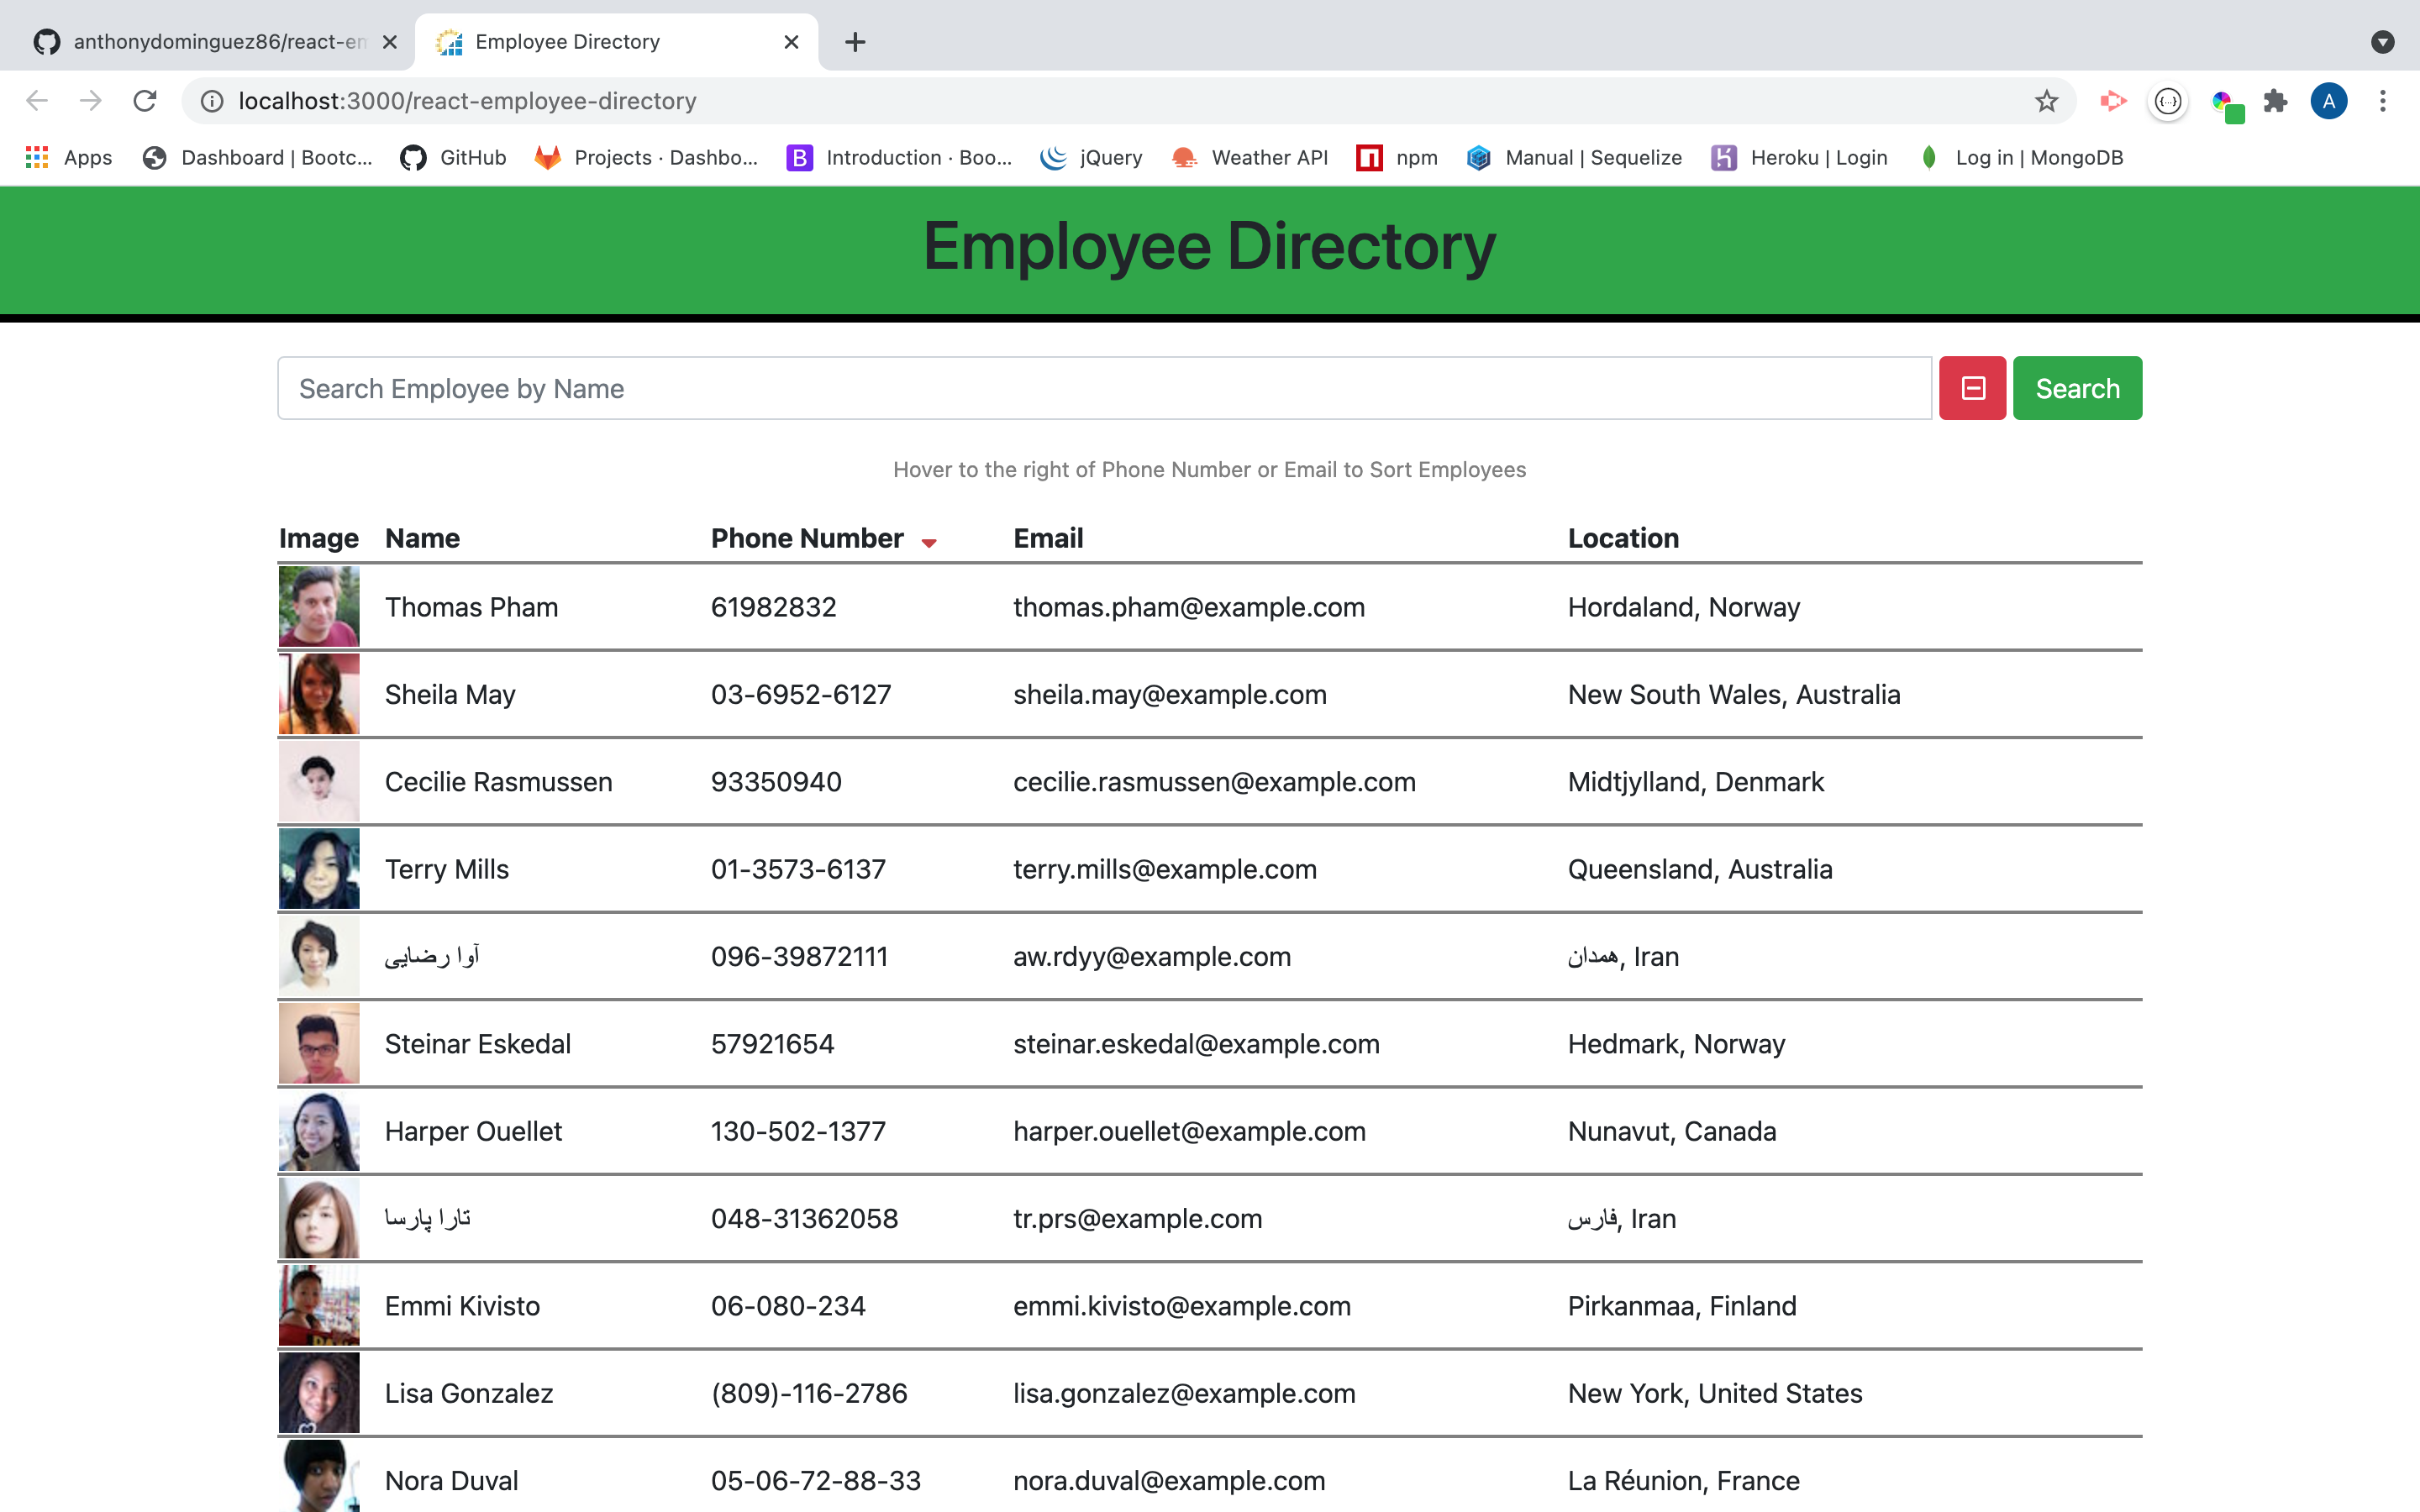The height and width of the screenshot is (1512, 2420).
Task: Click the red arrow extension icon
Action: (2113, 101)
